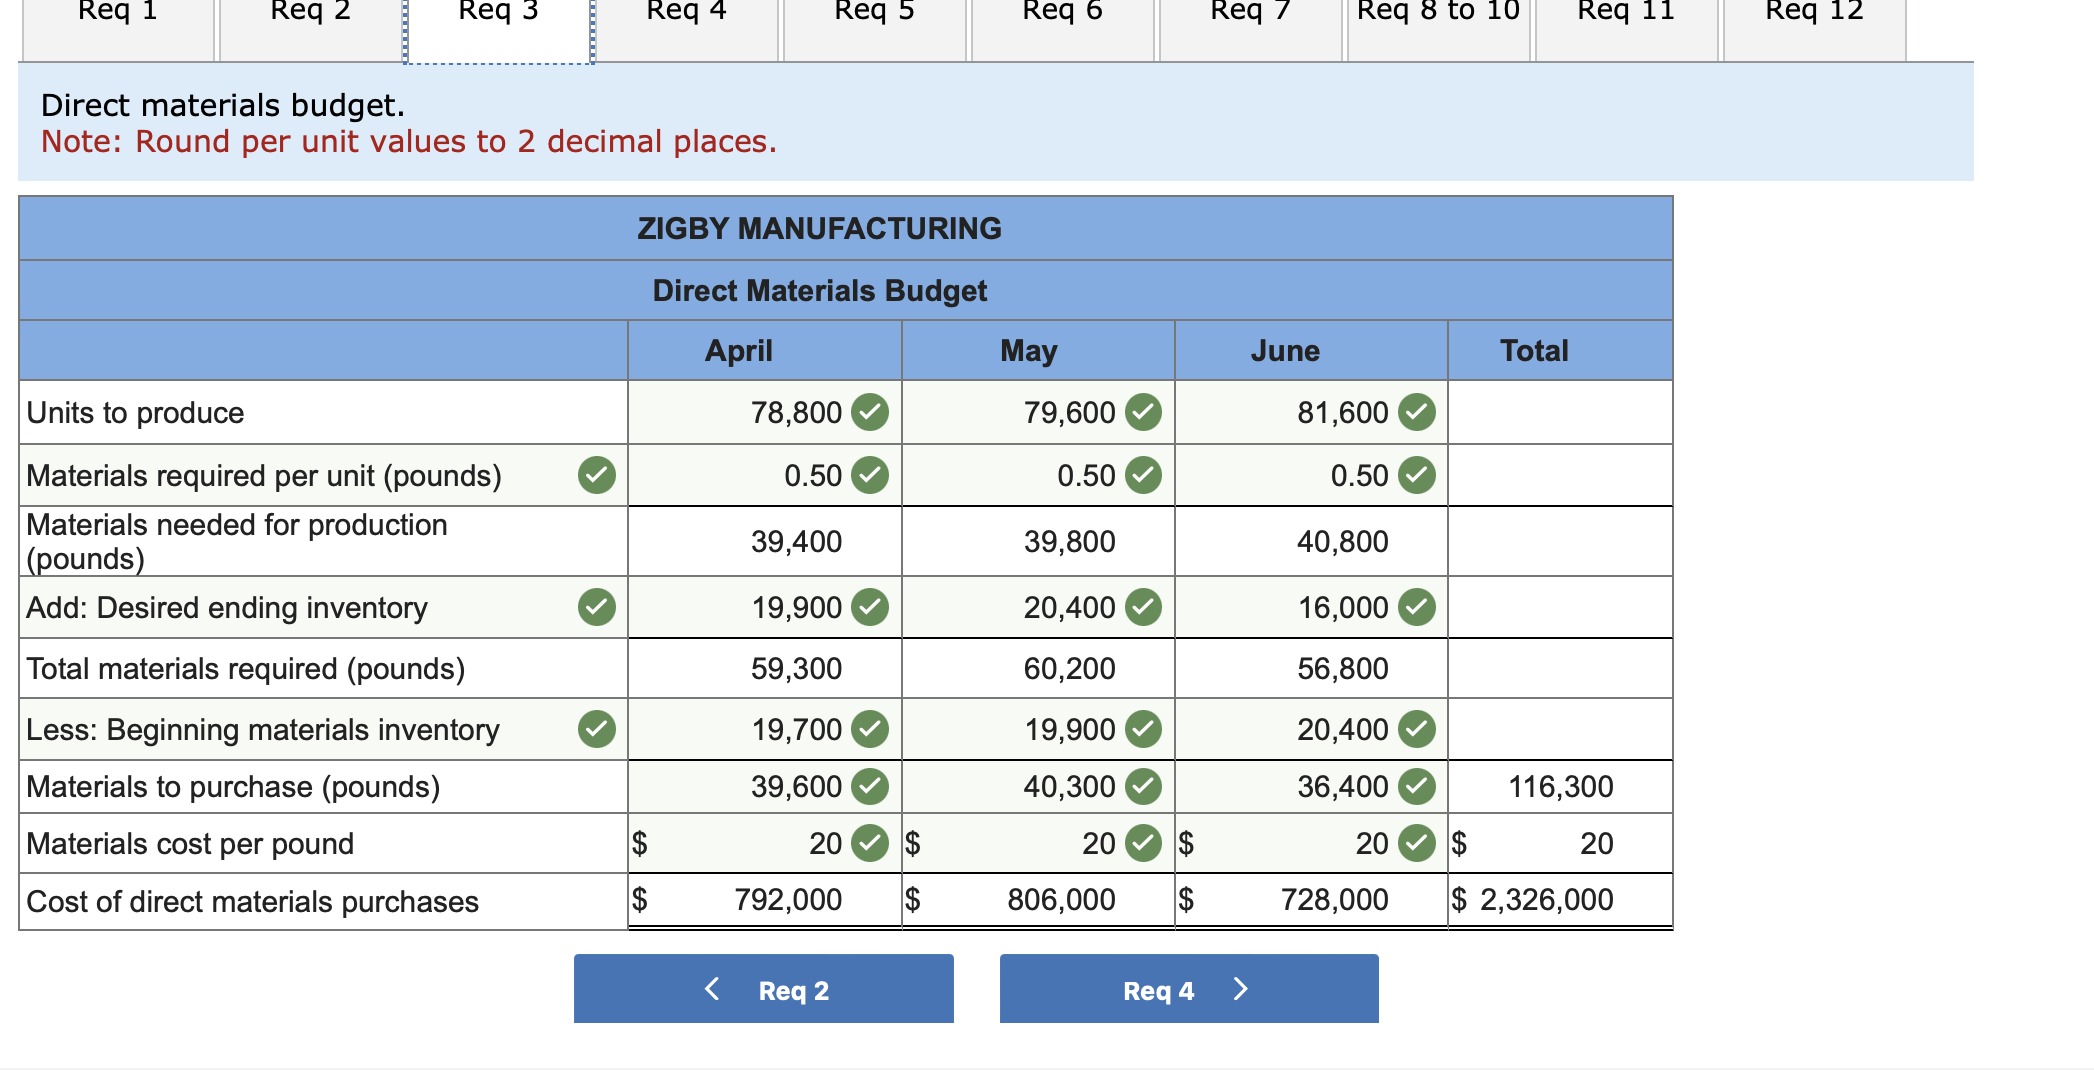Click the checkmark next to April materials to purchase 39,600

pos(869,787)
